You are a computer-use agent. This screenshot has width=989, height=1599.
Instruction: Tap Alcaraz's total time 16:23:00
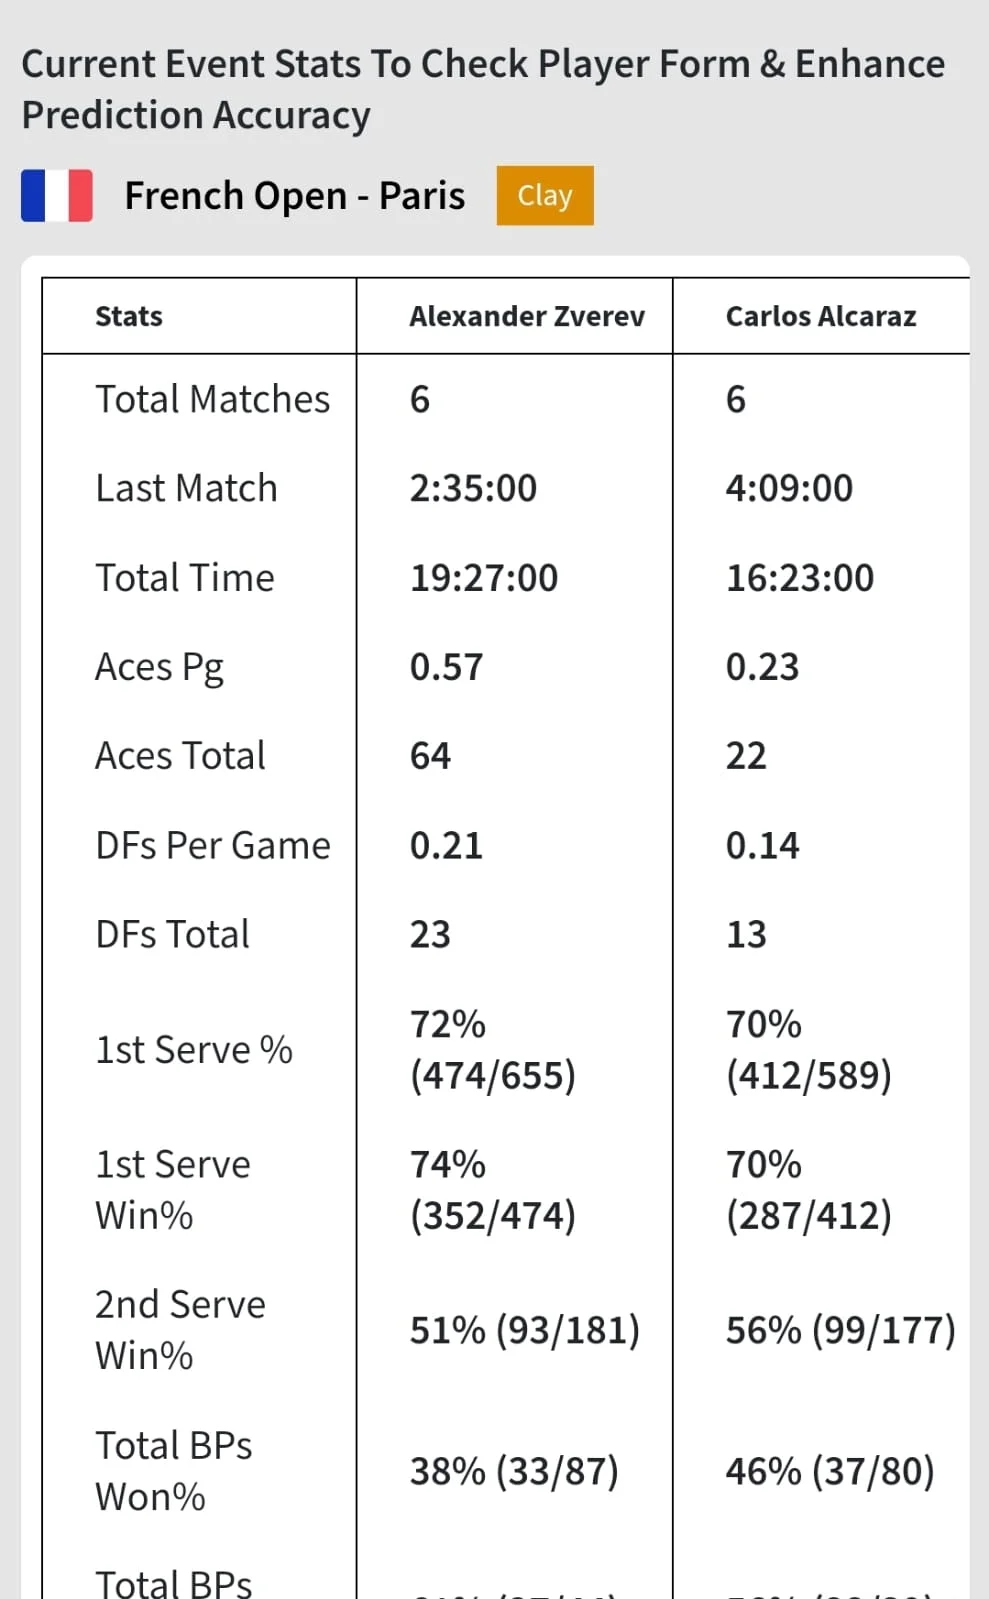(x=800, y=578)
